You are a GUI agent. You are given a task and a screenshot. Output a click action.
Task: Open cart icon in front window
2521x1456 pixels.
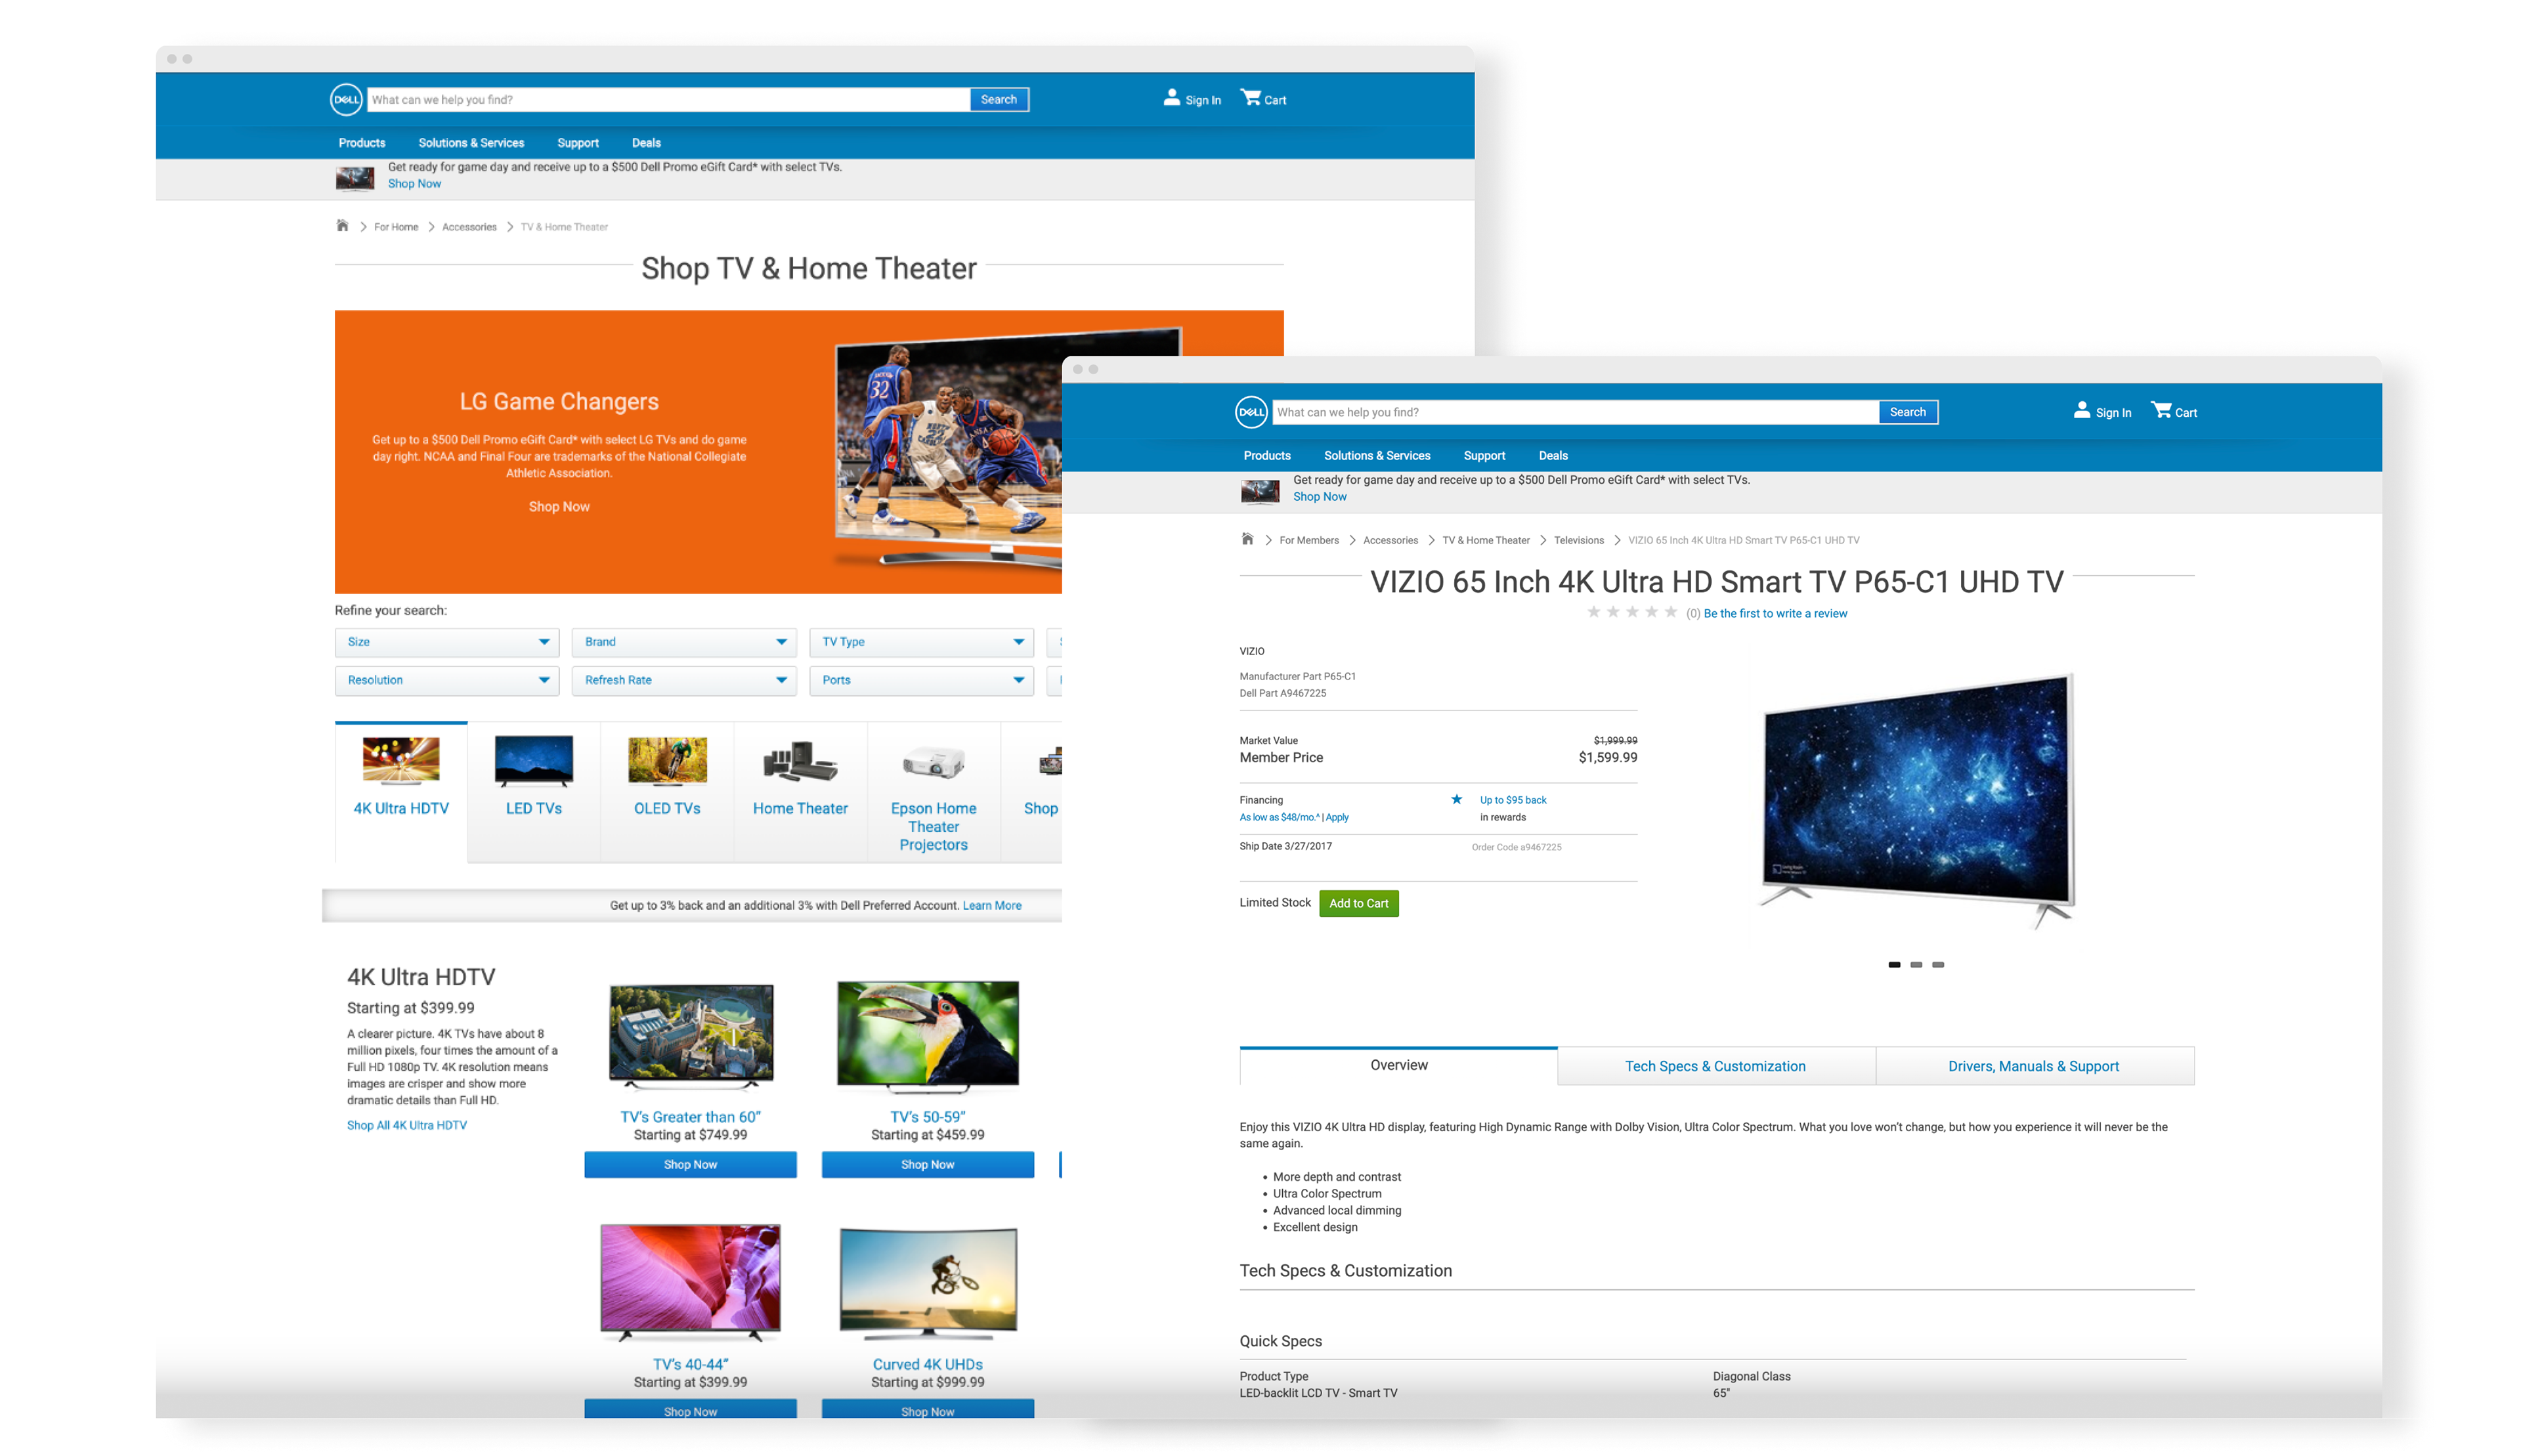pos(2160,410)
